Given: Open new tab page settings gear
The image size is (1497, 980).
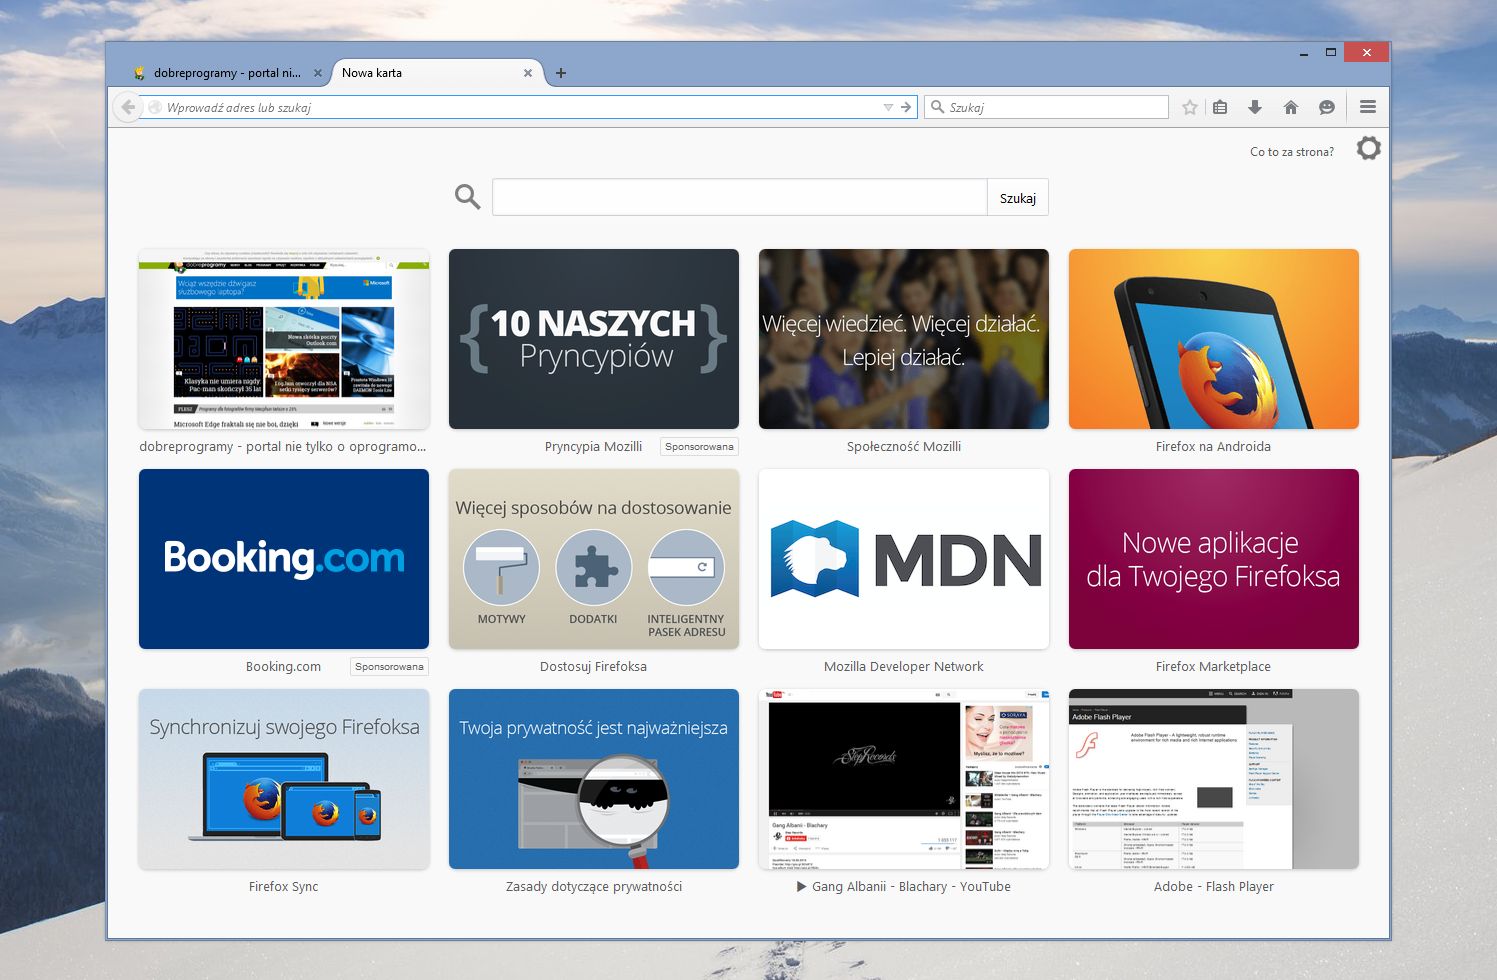Looking at the screenshot, I should pos(1369,149).
